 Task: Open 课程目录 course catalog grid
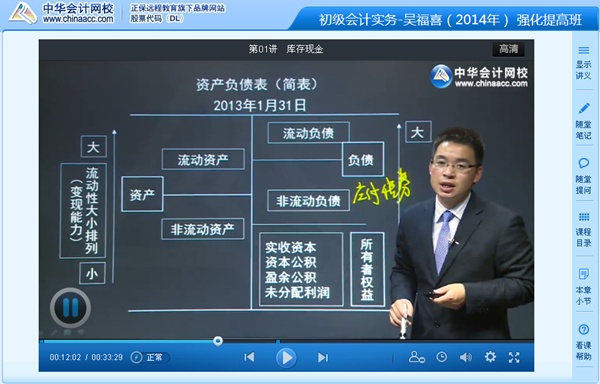coord(584,229)
